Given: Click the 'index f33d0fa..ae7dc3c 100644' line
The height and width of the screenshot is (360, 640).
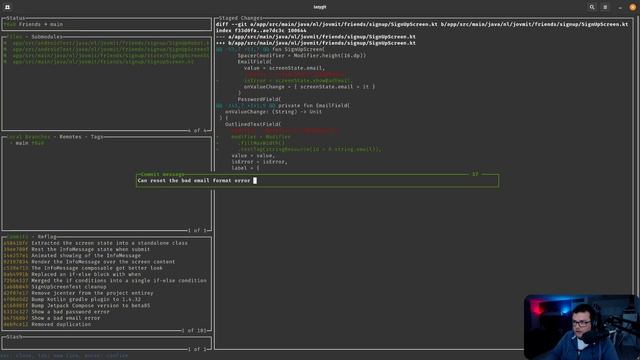Looking at the screenshot, I should (x=261, y=31).
